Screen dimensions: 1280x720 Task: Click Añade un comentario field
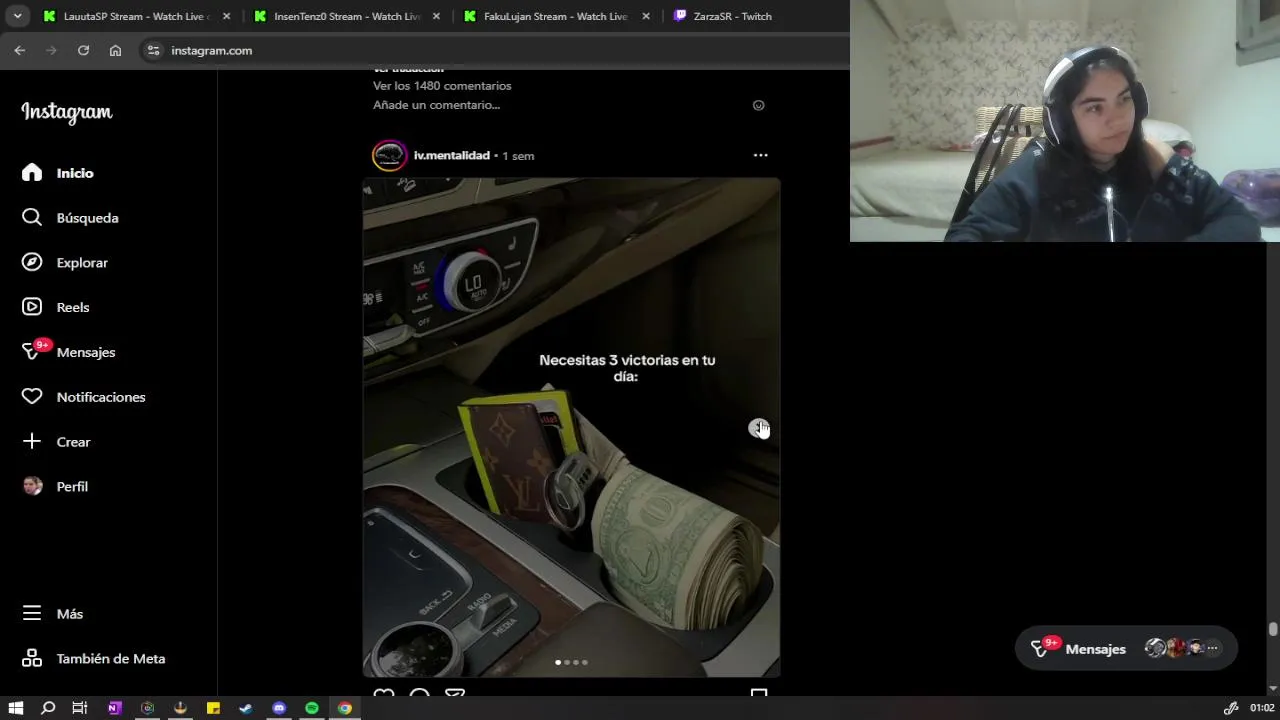coord(437,105)
